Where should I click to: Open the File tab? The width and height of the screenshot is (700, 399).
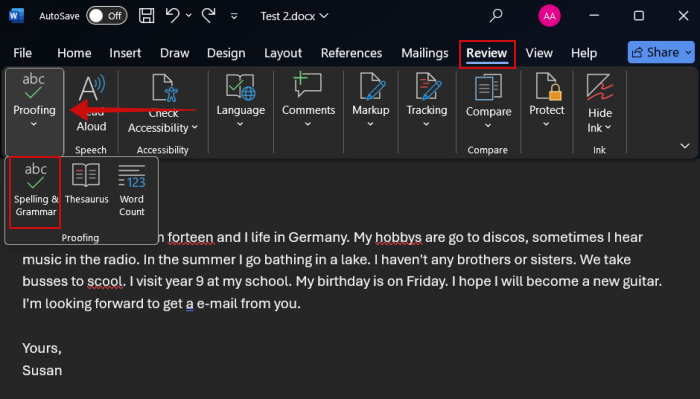(x=22, y=53)
